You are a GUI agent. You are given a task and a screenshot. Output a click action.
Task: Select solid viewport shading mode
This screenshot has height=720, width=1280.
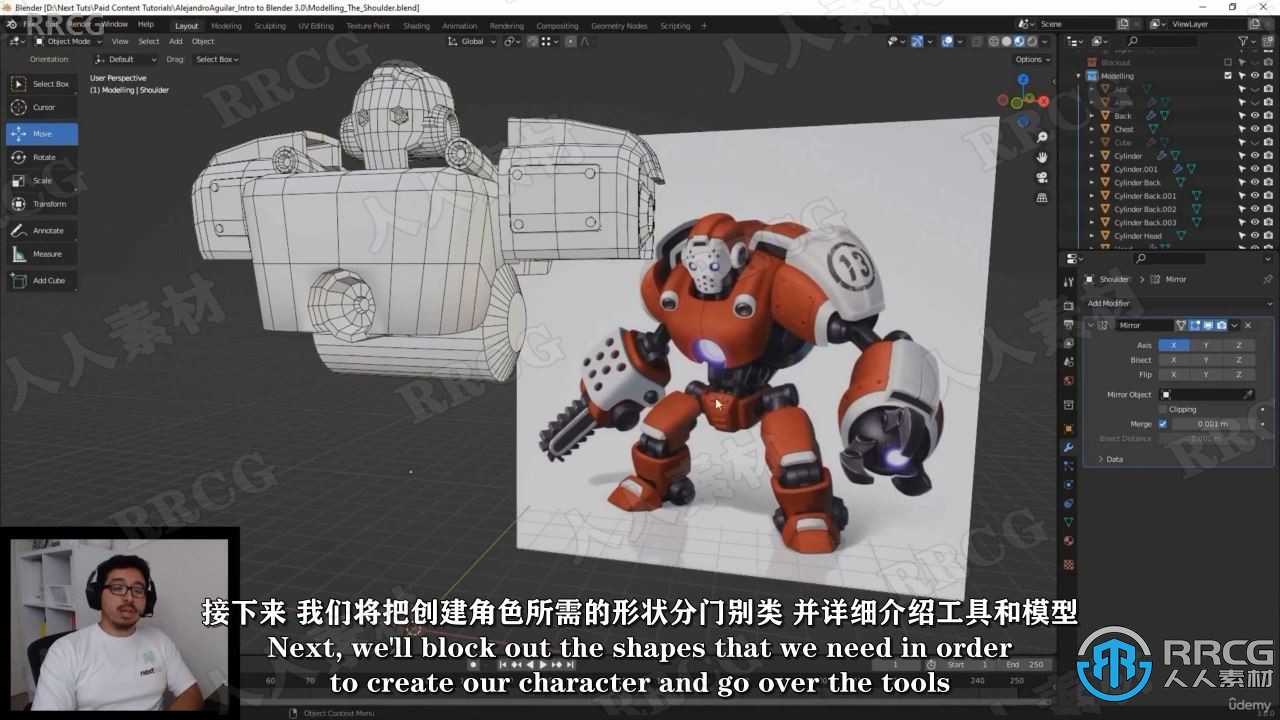1006,41
